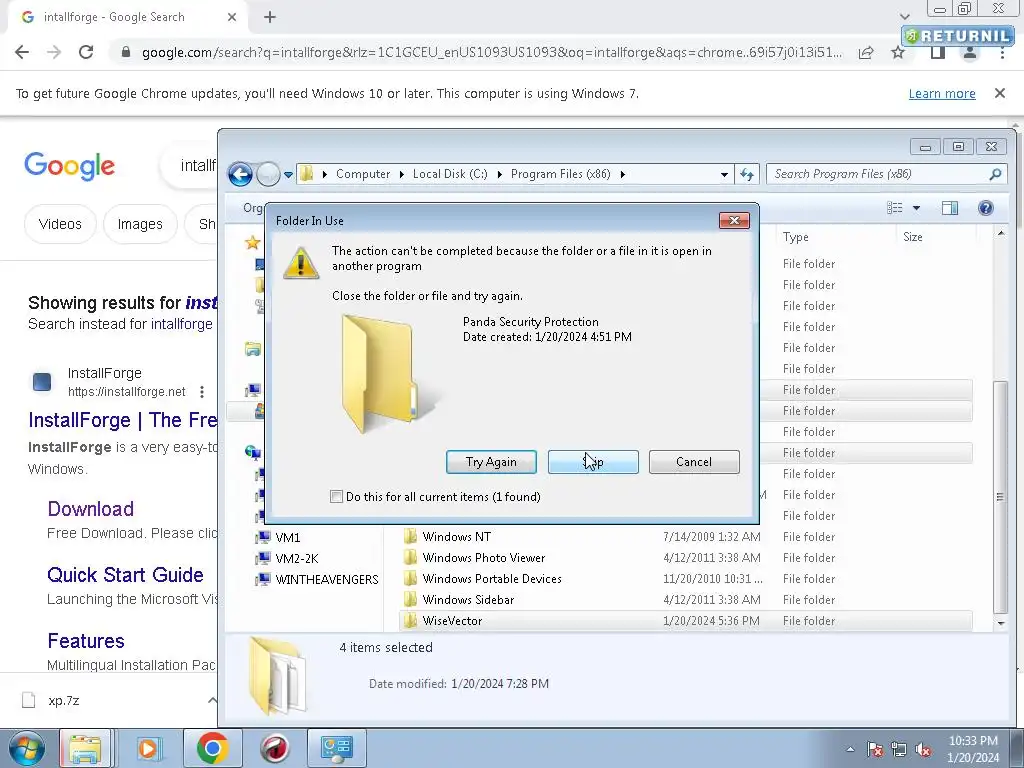Show hidden system tray icons

(850, 749)
